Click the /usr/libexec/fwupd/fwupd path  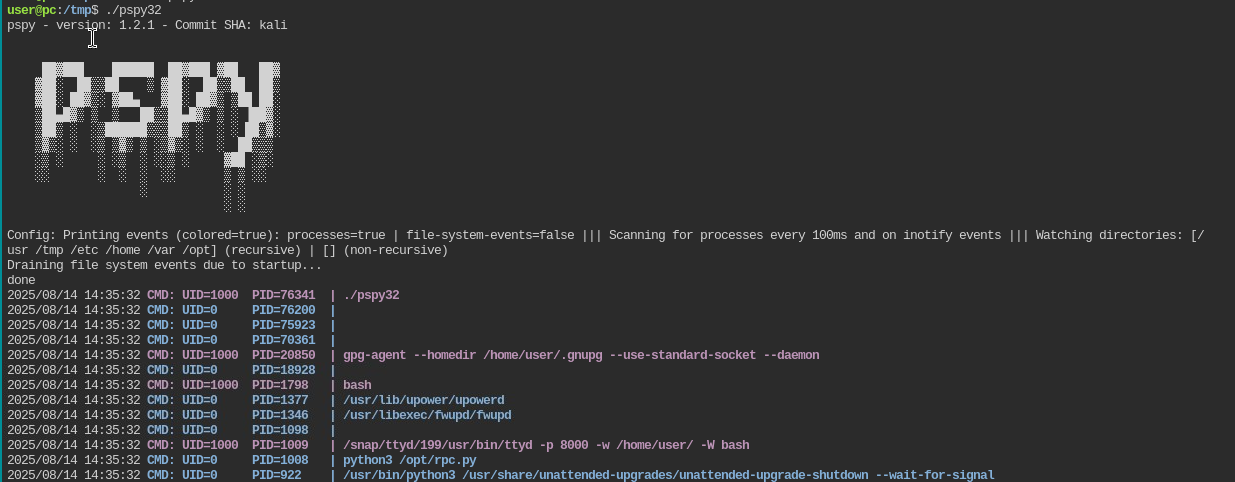(427, 415)
